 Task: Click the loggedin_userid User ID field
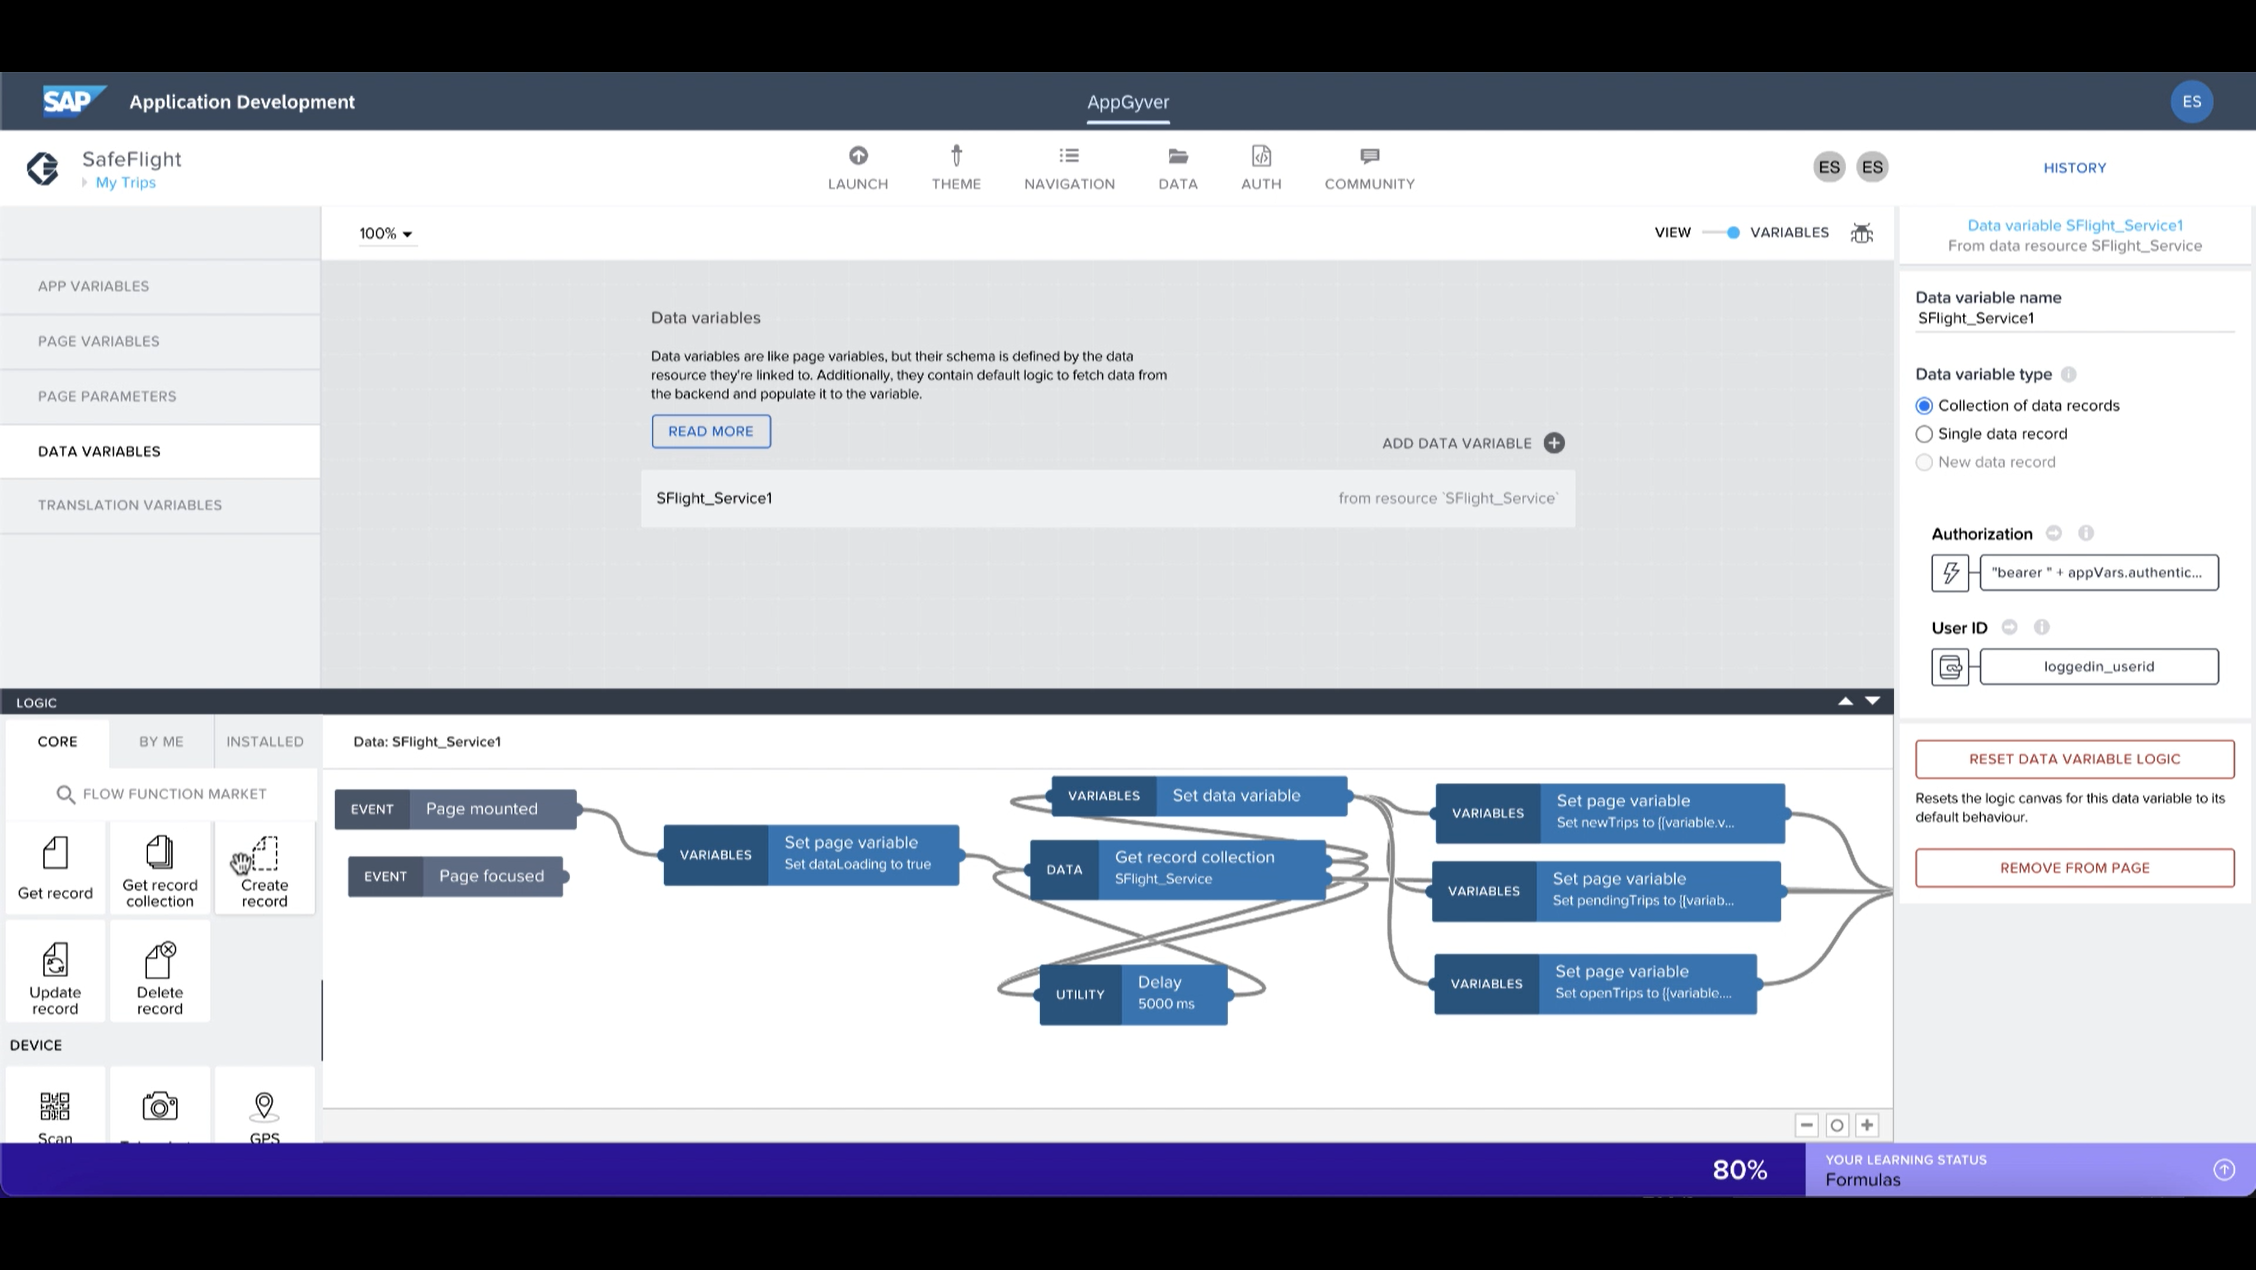[2098, 667]
